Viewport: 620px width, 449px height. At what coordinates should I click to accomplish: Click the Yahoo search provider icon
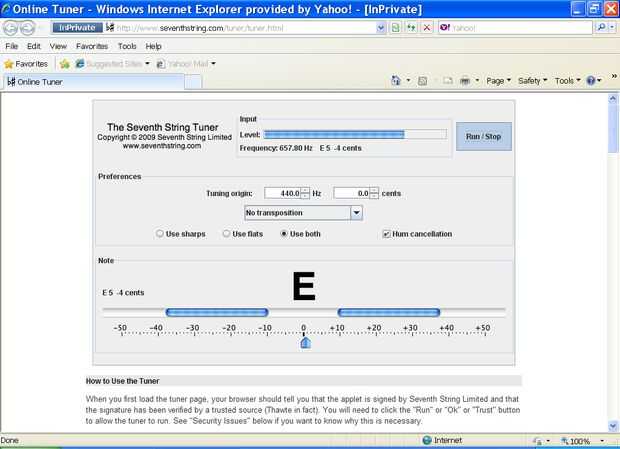[445, 27]
